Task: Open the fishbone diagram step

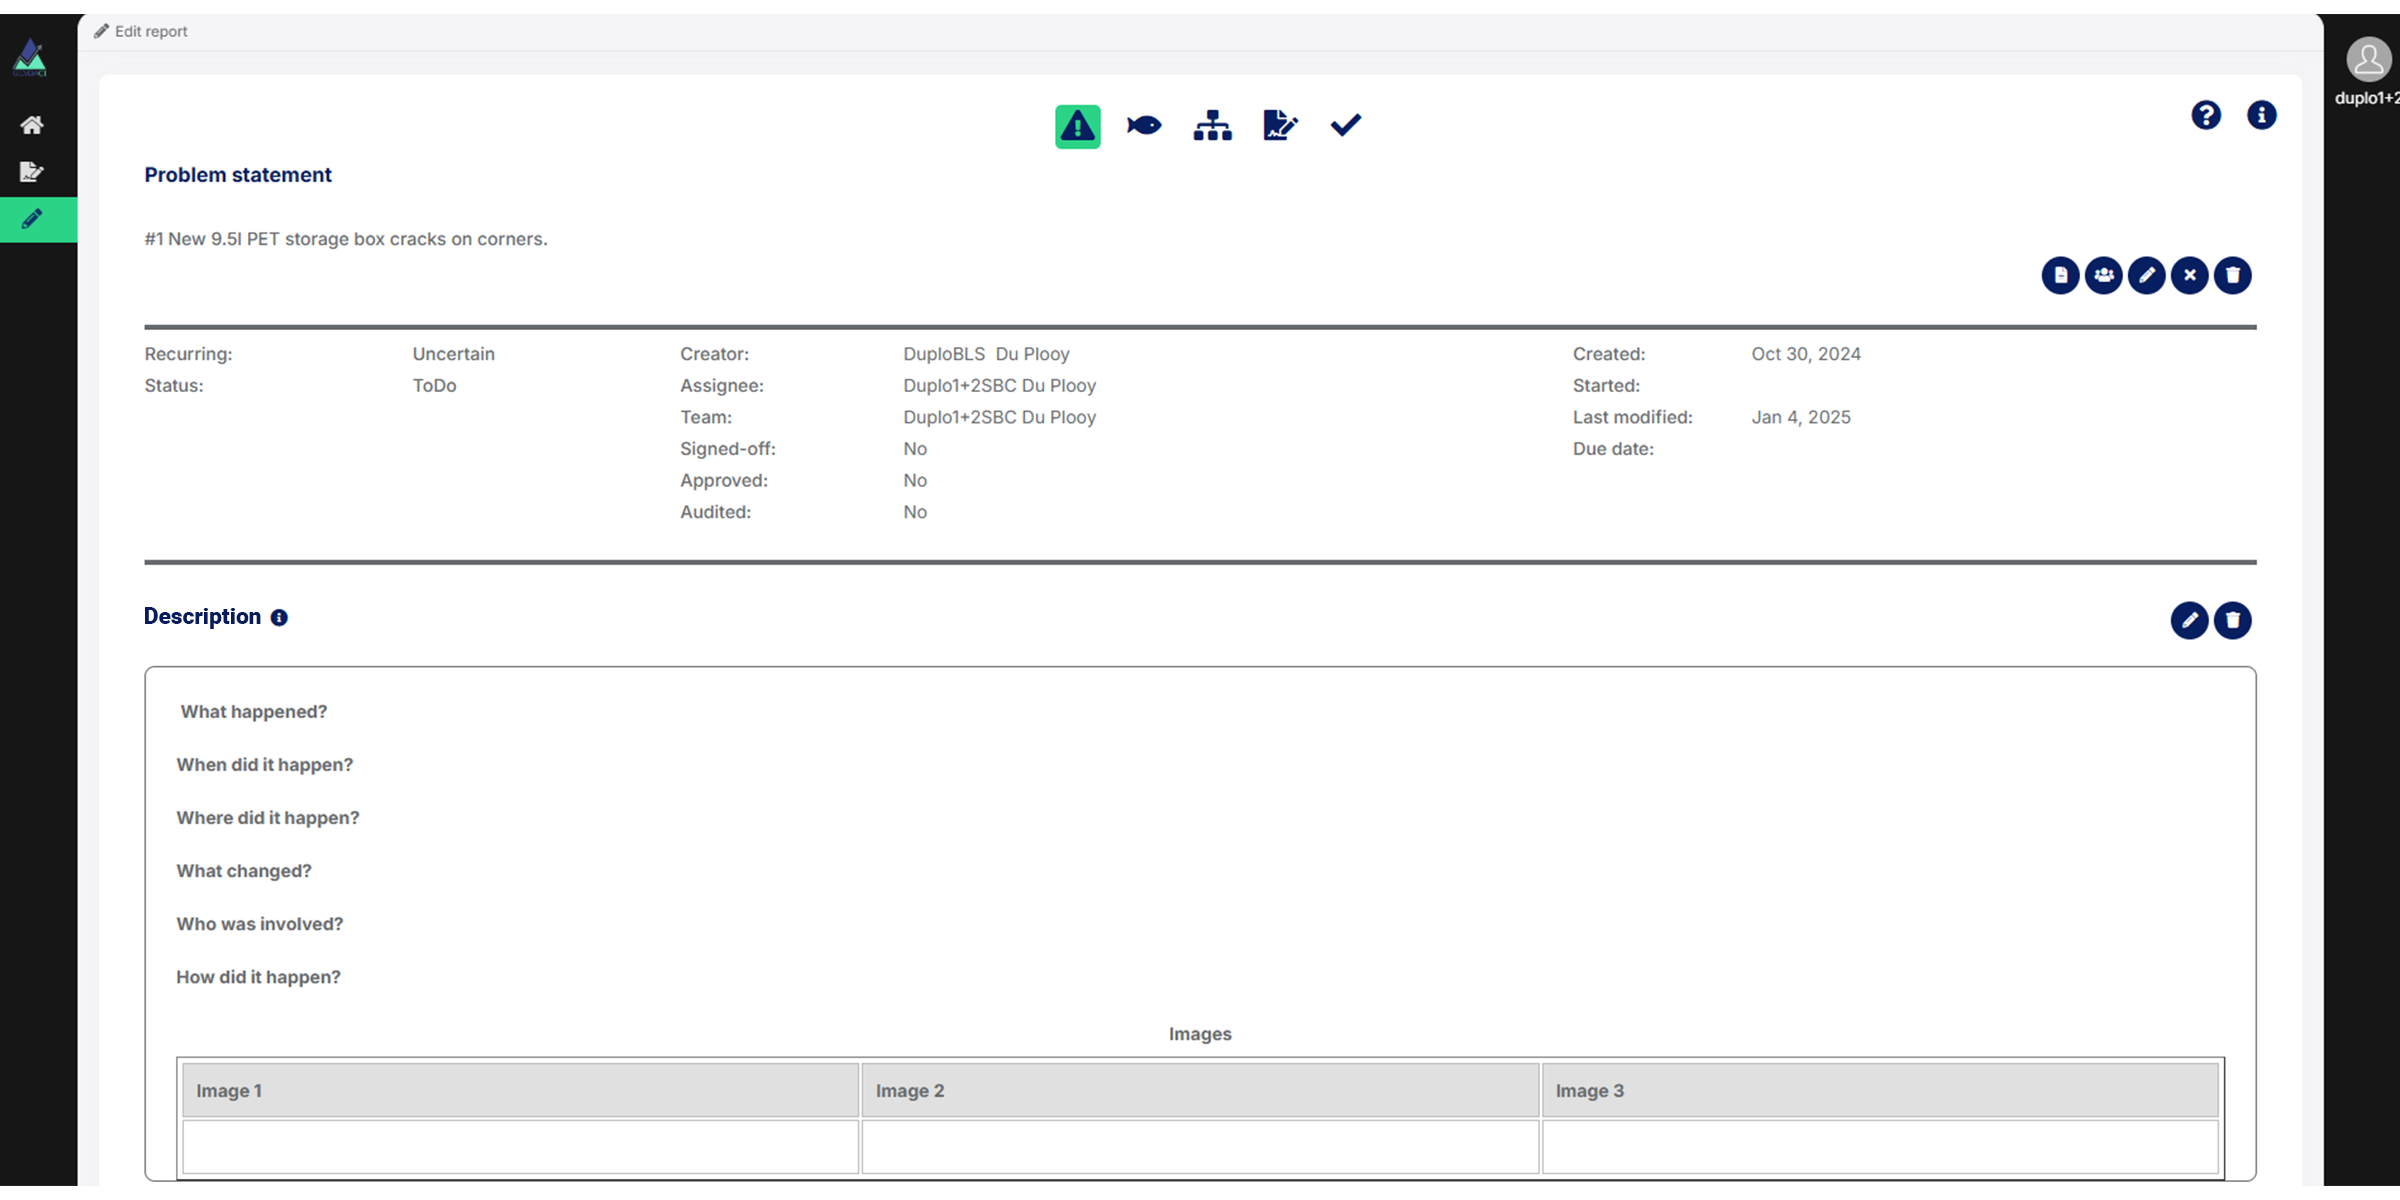Action: (1144, 126)
